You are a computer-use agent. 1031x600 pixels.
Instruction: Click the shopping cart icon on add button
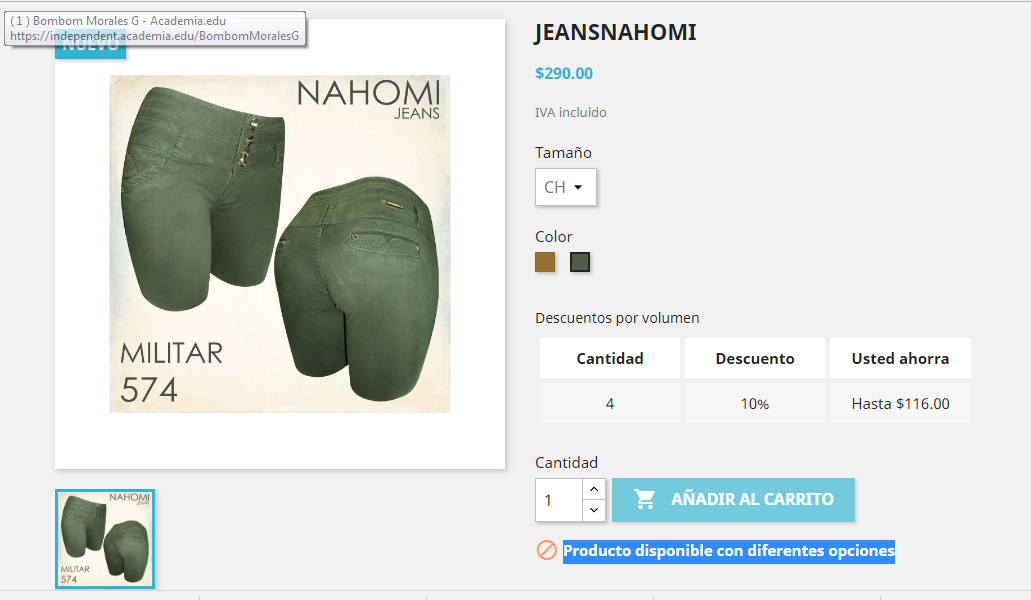(x=644, y=499)
